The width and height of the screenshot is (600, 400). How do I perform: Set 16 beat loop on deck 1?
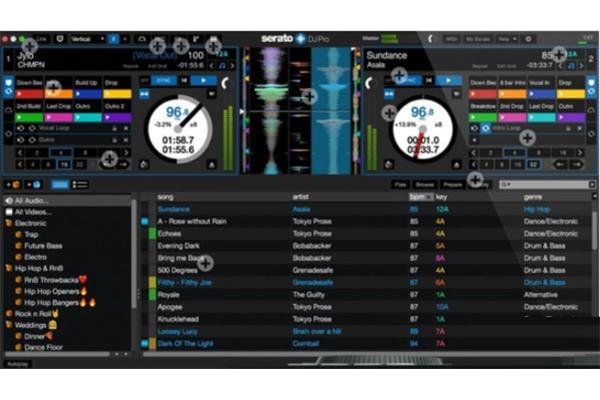(x=64, y=165)
